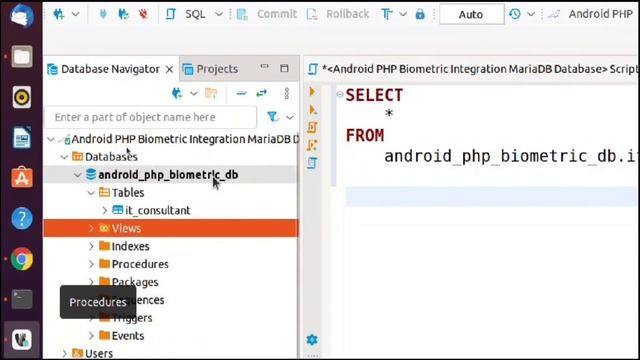Image resolution: width=640 pixels, height=360 pixels.
Task: Select the it_consultant table
Action: coord(158,211)
